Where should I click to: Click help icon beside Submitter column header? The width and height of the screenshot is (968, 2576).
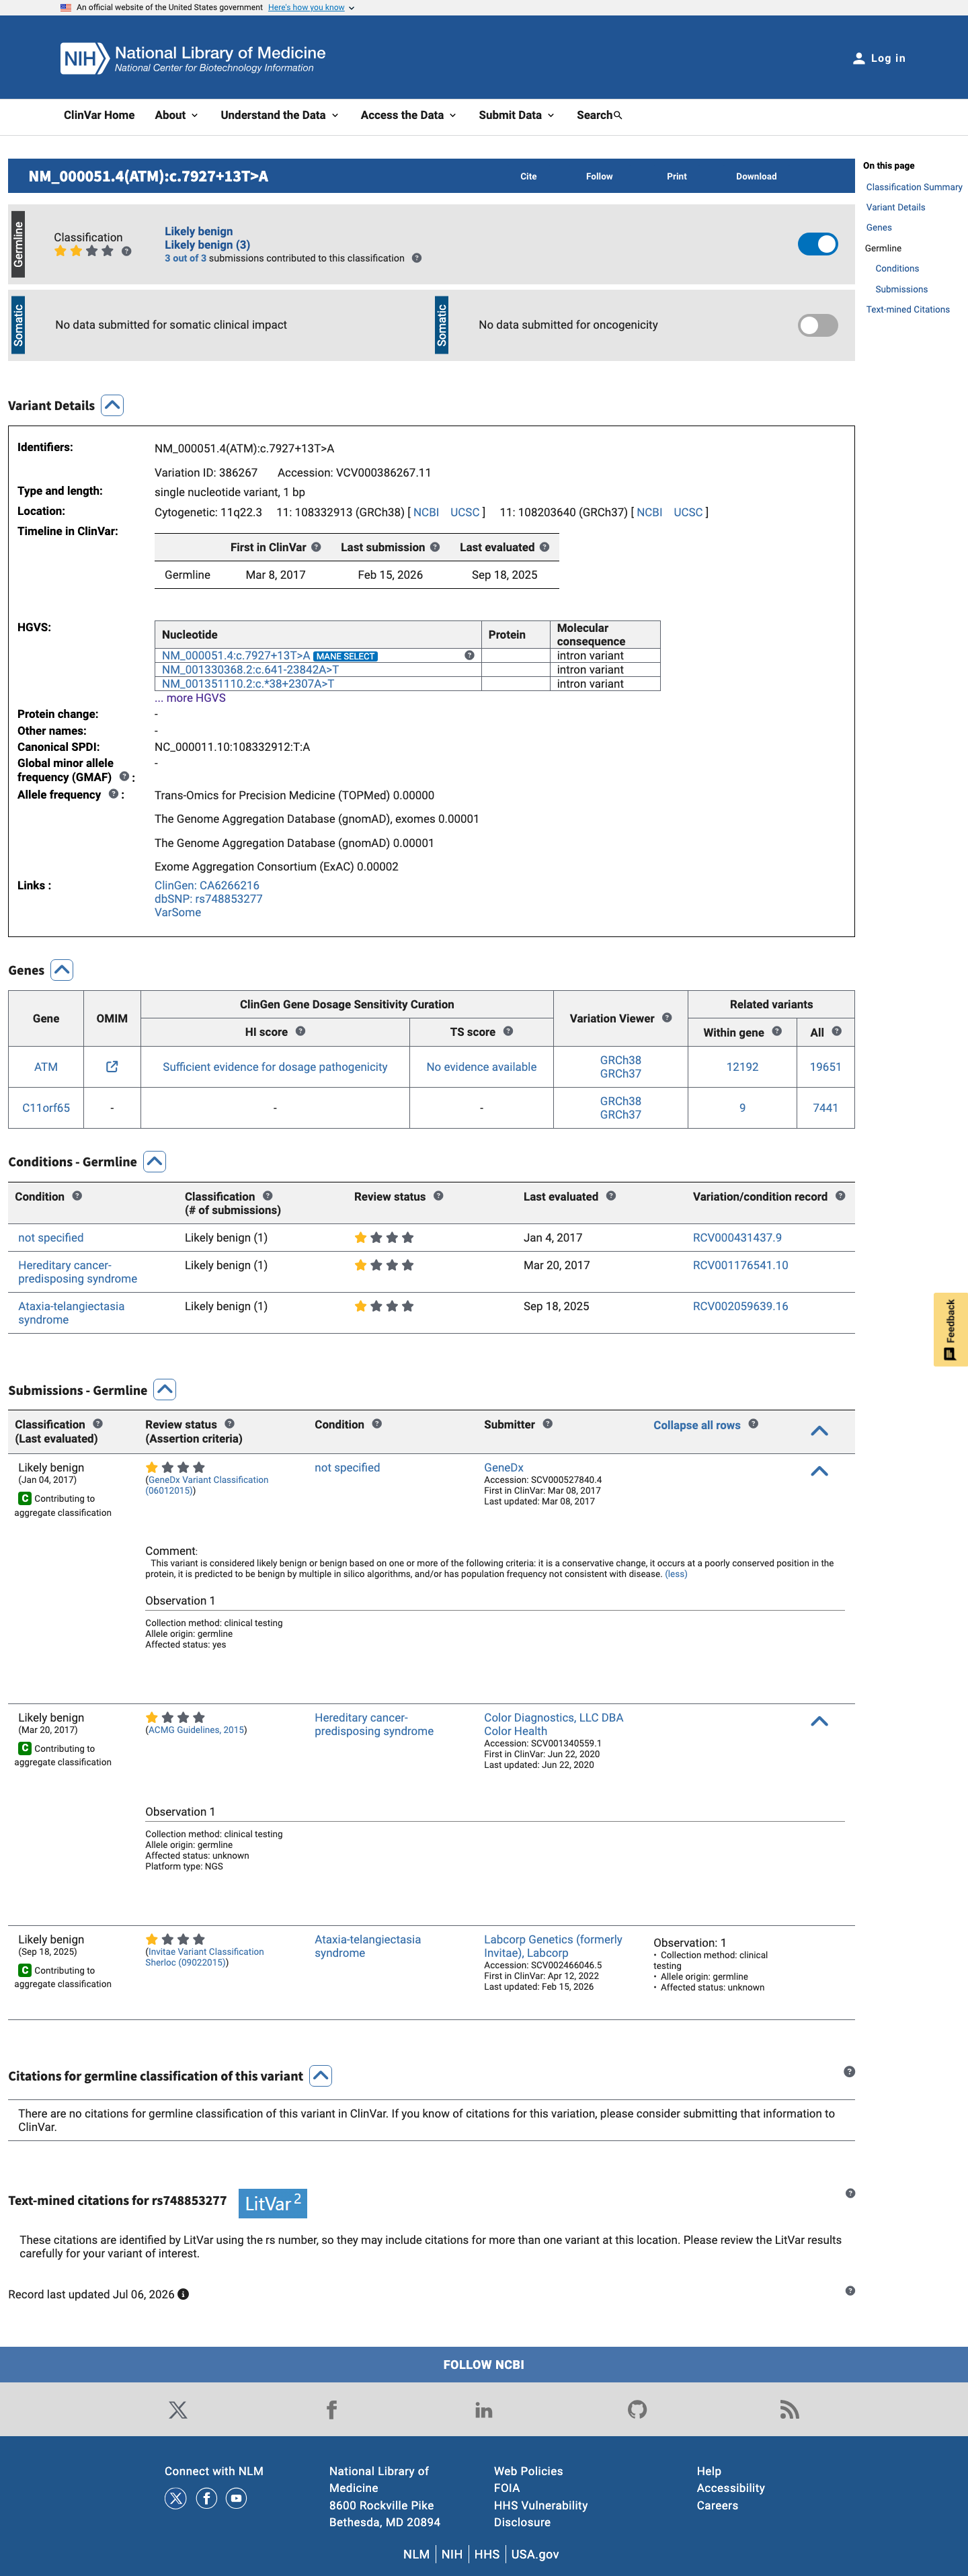[x=548, y=1424]
